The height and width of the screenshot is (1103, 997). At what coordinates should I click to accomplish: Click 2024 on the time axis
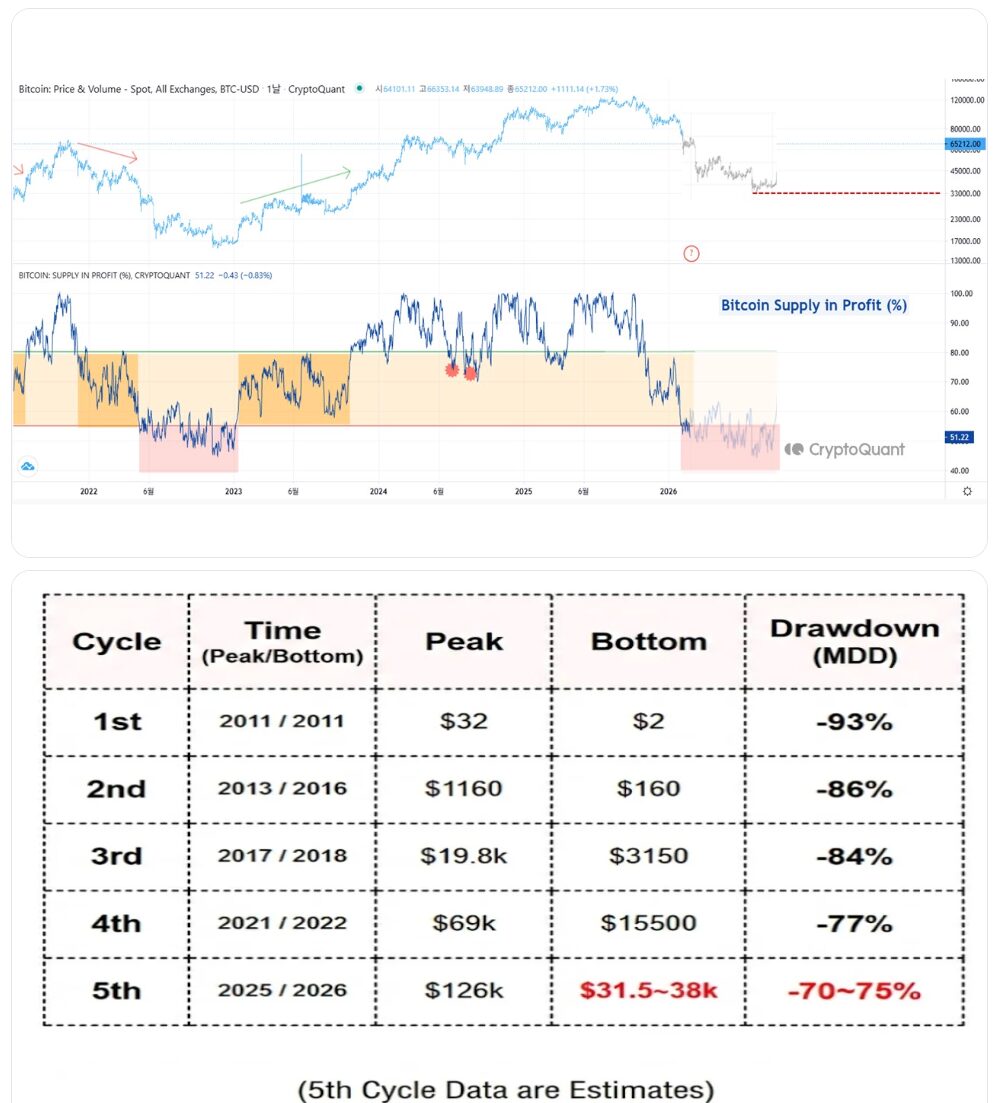(x=378, y=491)
